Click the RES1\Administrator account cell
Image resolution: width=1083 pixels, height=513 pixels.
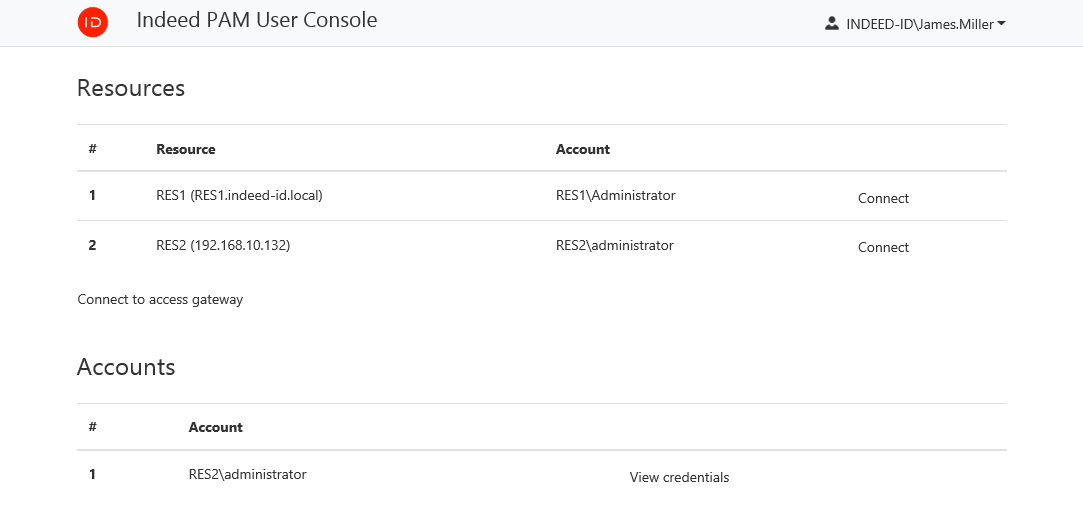point(615,195)
